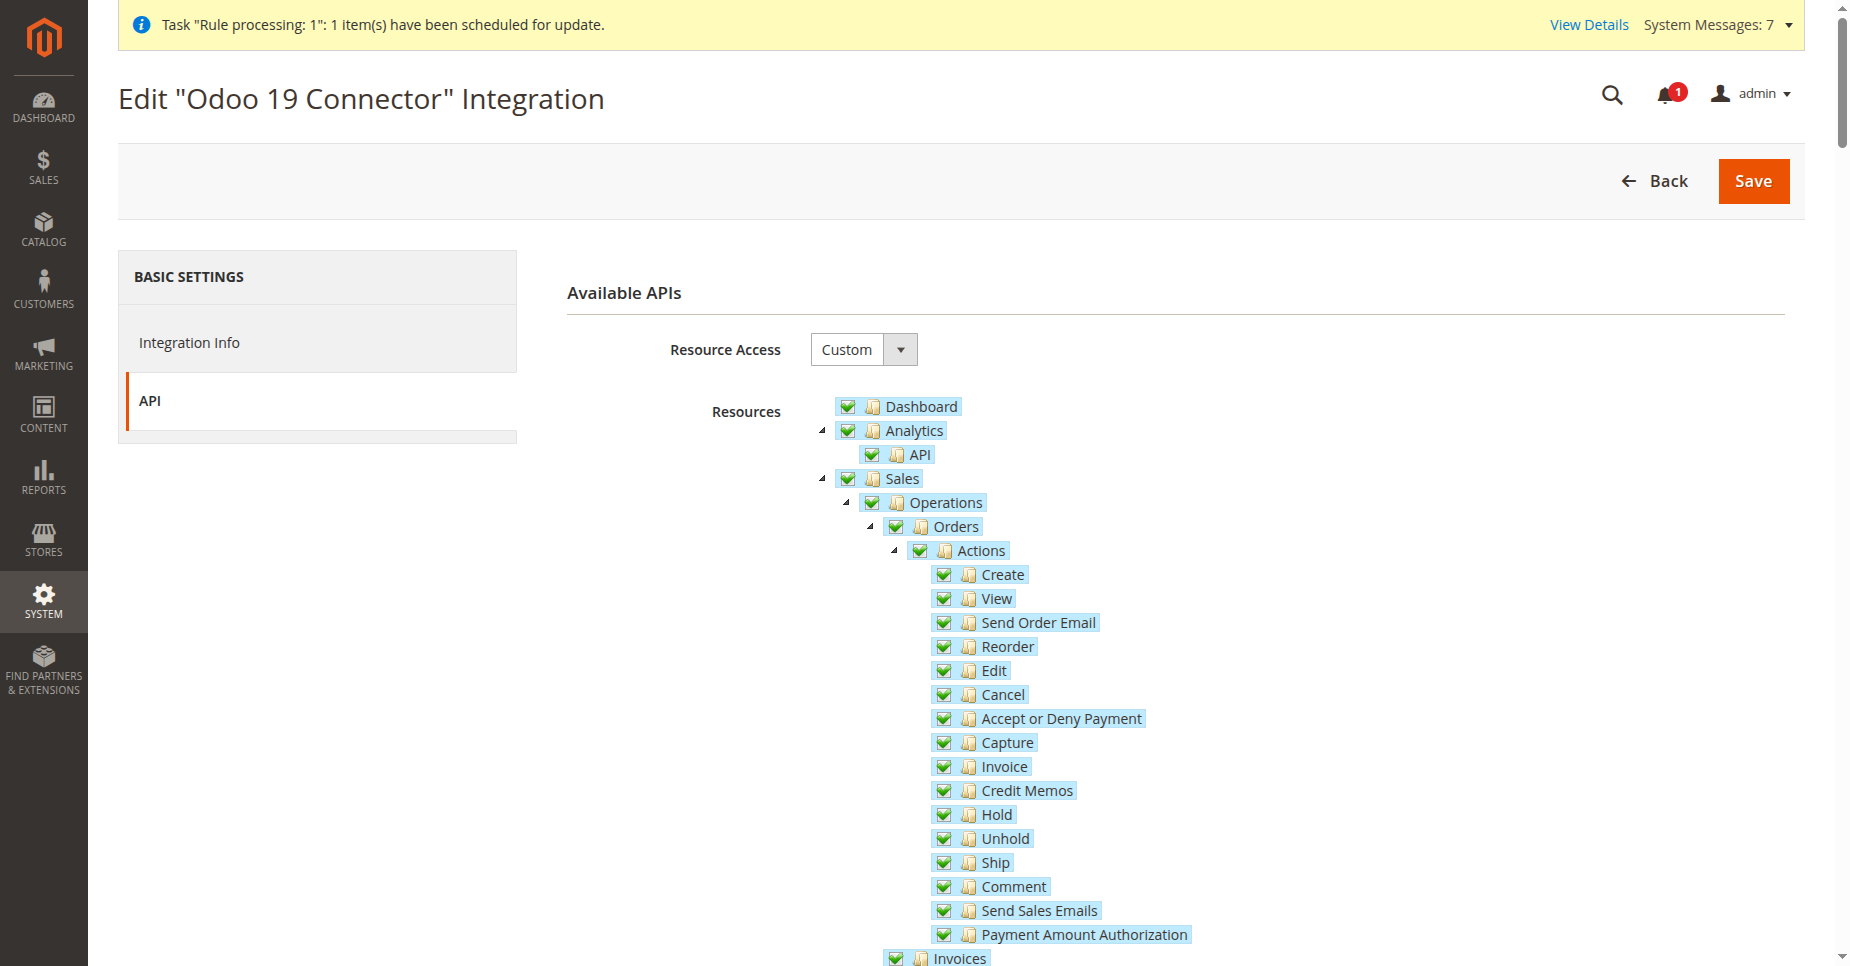Toggle the Hold resource checkbox

(944, 815)
